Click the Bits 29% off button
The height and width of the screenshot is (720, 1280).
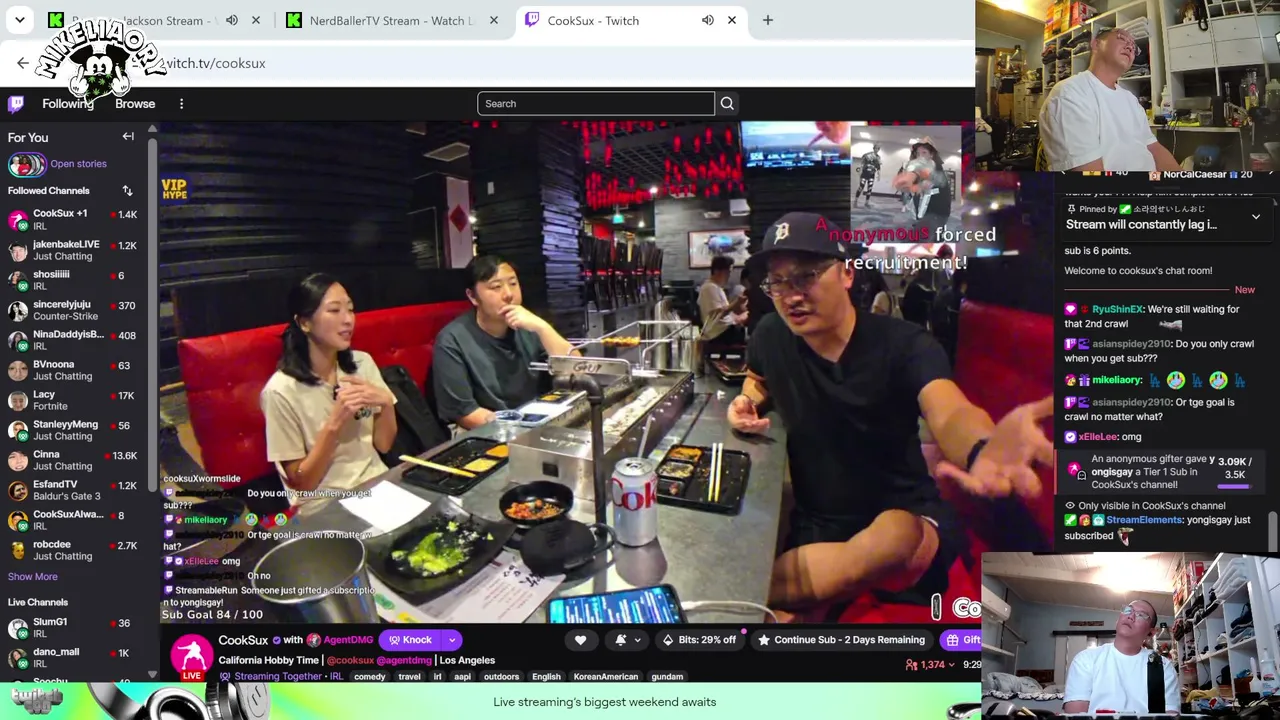pyautogui.click(x=699, y=640)
